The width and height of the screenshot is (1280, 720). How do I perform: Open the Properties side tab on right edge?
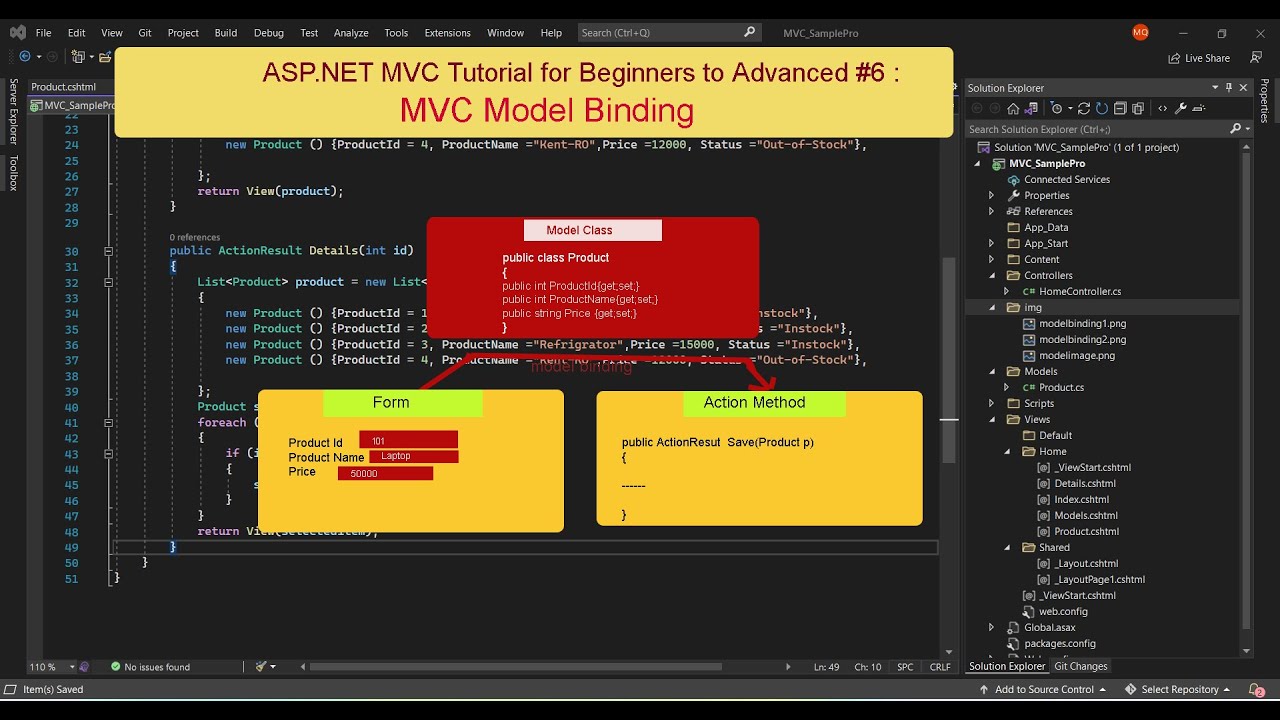click(x=1264, y=101)
